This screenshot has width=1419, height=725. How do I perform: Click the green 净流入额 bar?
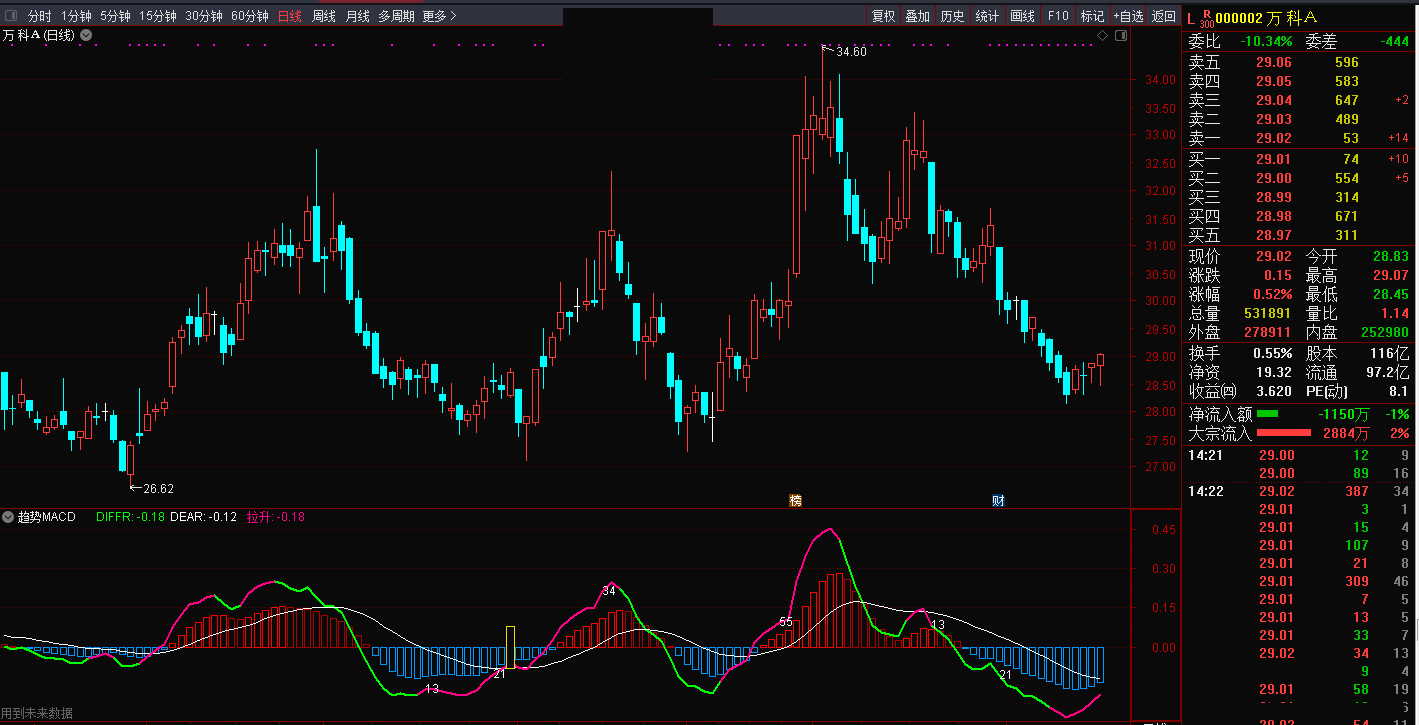click(x=1267, y=413)
